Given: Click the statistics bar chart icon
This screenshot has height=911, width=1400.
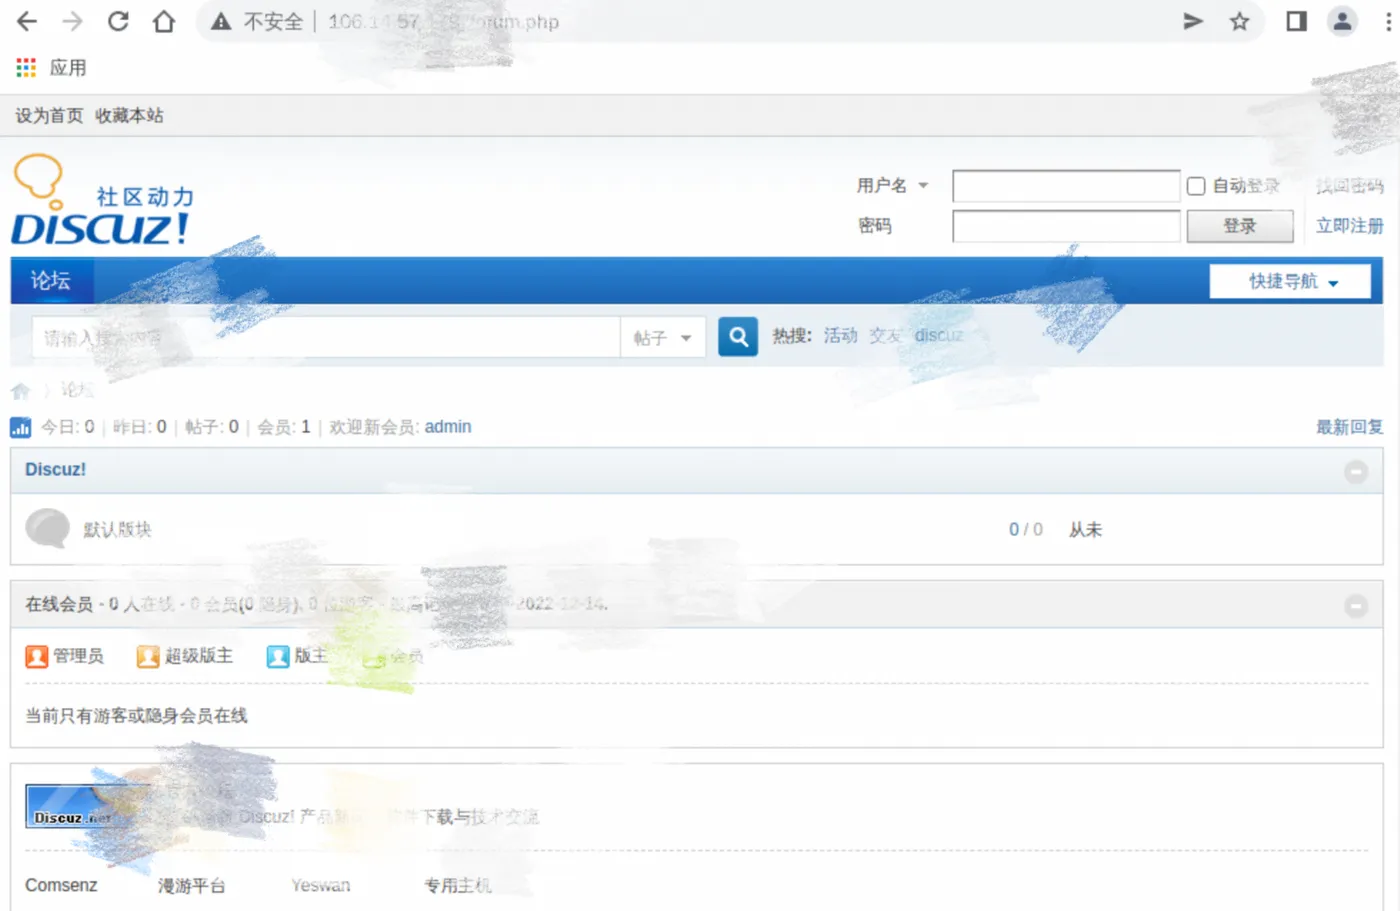Looking at the screenshot, I should [20, 428].
